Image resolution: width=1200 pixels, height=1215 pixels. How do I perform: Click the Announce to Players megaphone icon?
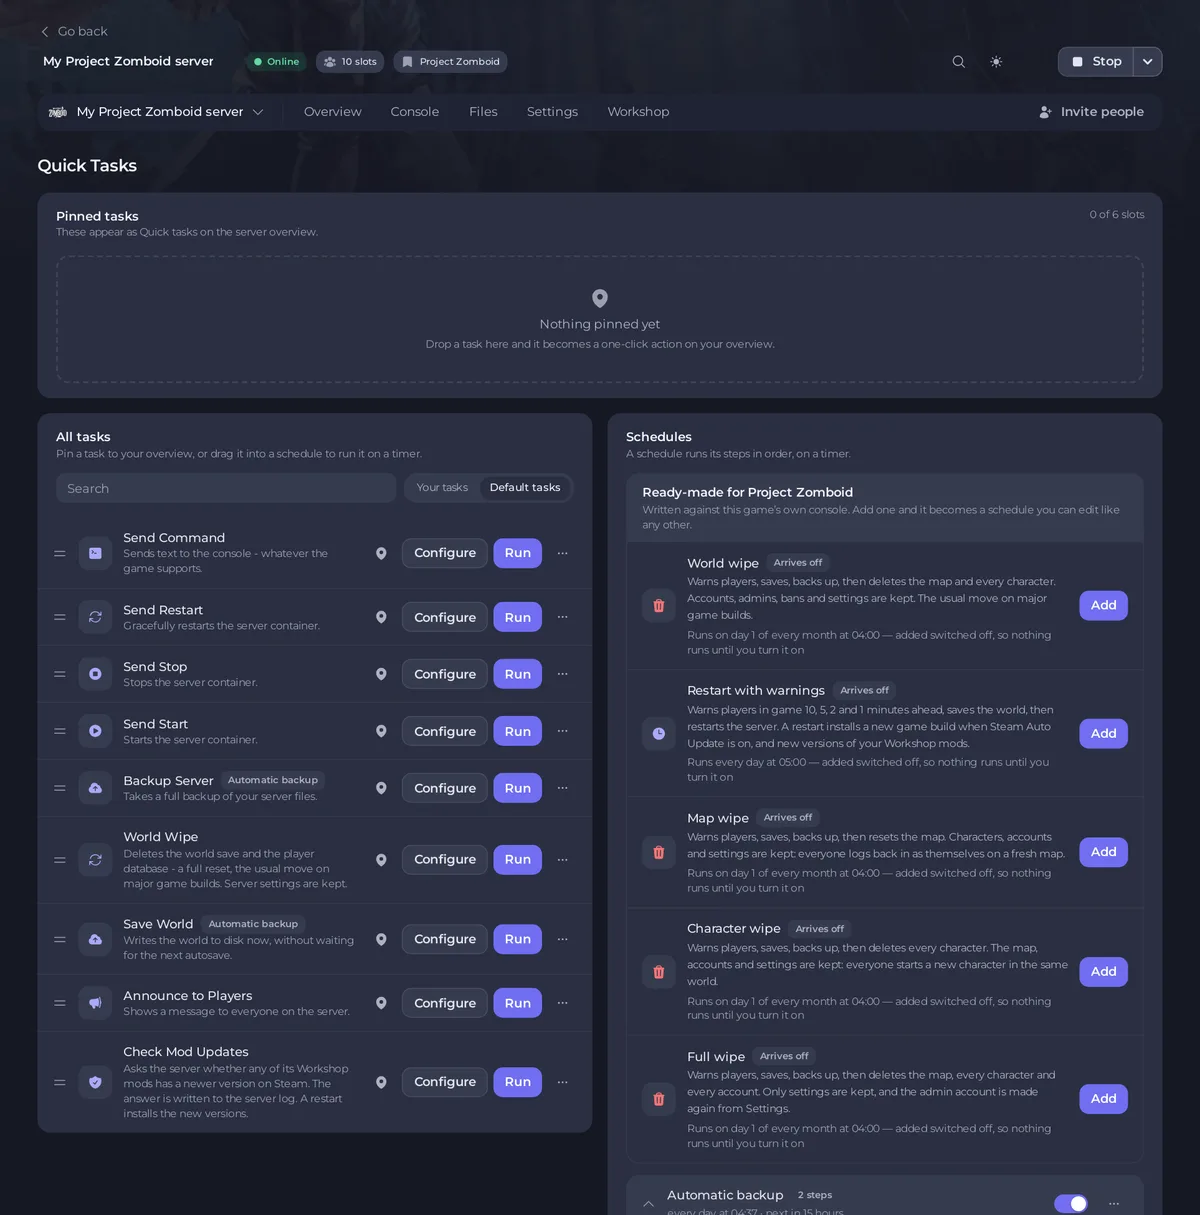95,1003
